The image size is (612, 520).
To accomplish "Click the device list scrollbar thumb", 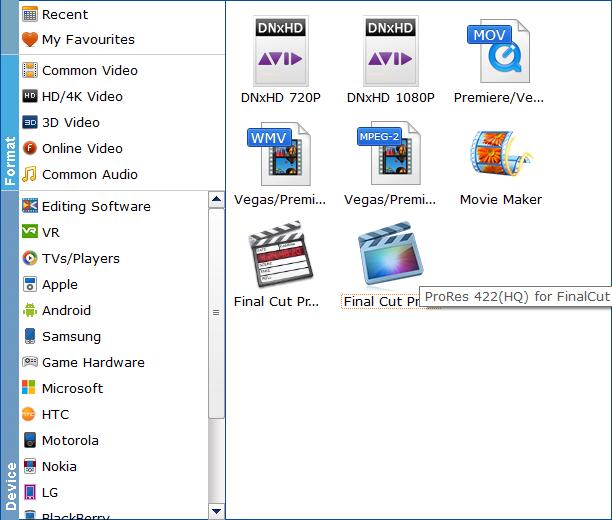I will click(x=216, y=313).
